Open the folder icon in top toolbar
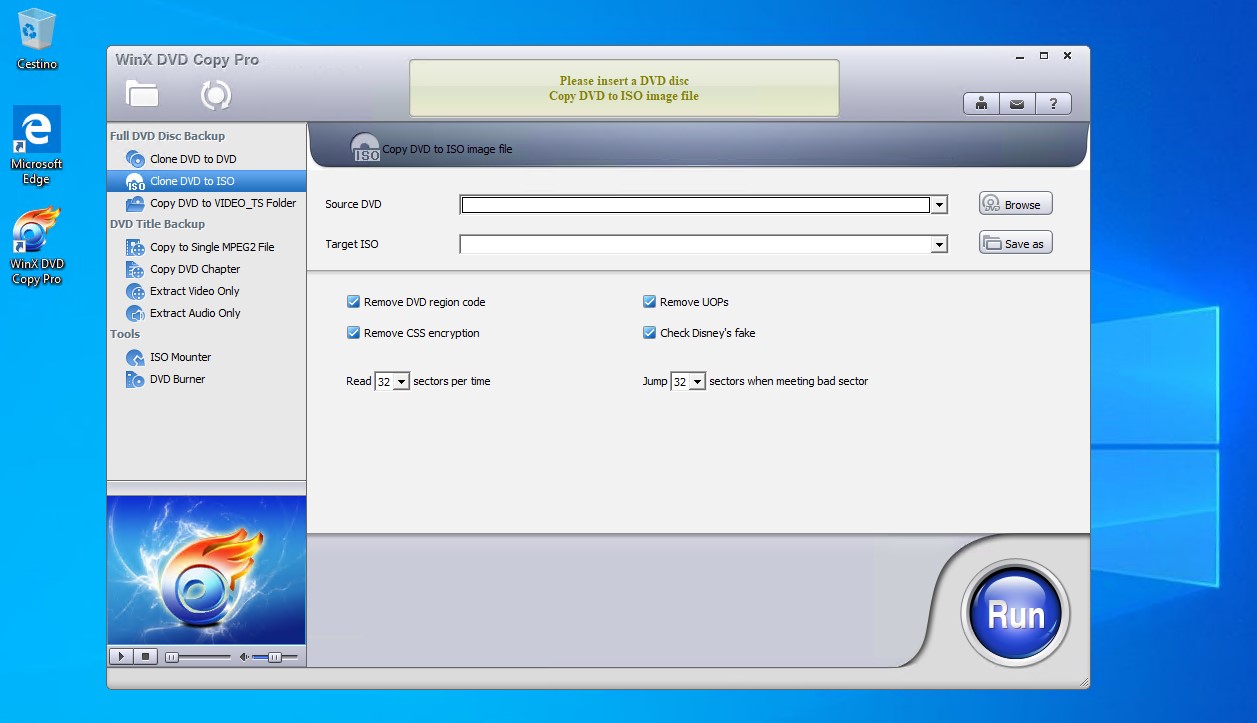Screen dimensions: 1257x723 [x=142, y=94]
